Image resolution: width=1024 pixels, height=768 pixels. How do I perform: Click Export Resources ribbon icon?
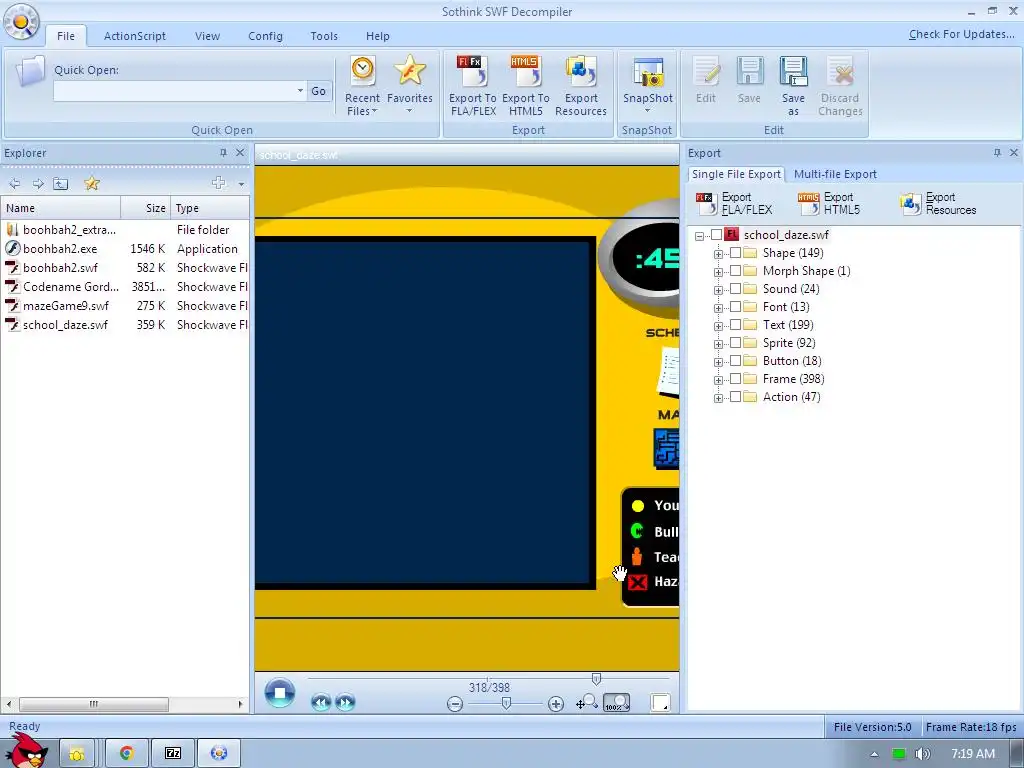point(581,86)
